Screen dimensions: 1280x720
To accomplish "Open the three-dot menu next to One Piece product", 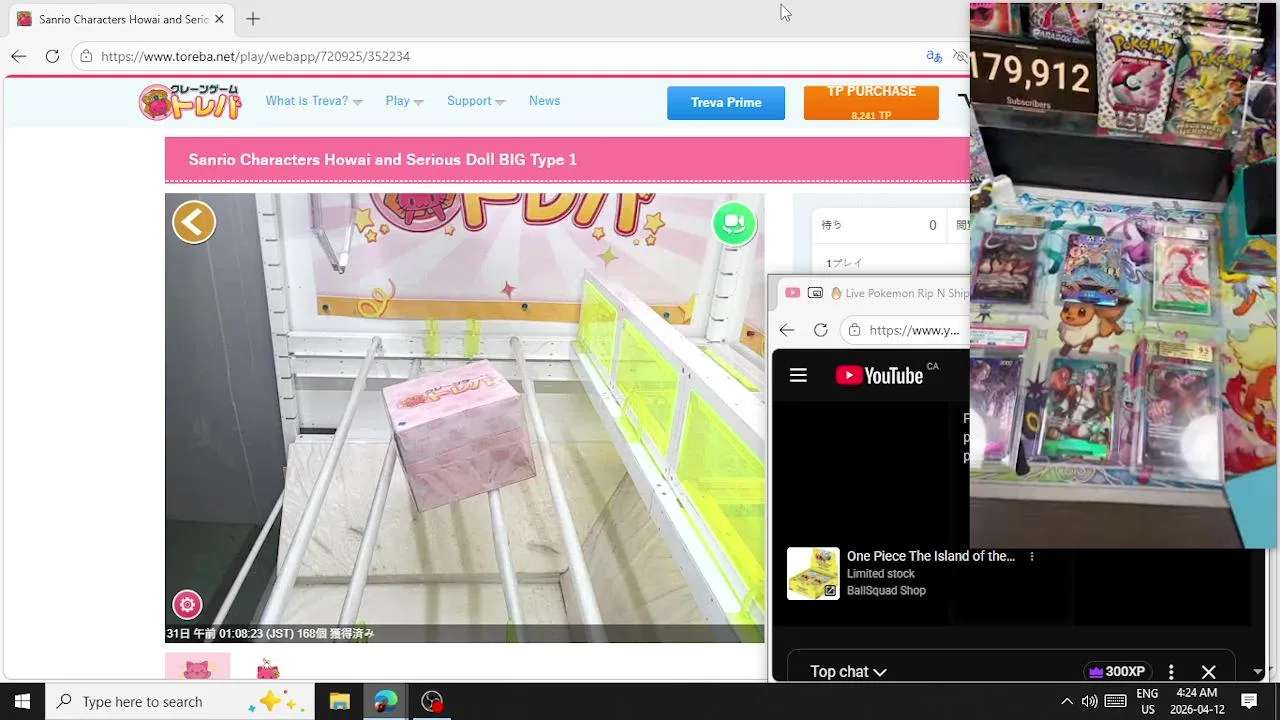I will 1032,557.
